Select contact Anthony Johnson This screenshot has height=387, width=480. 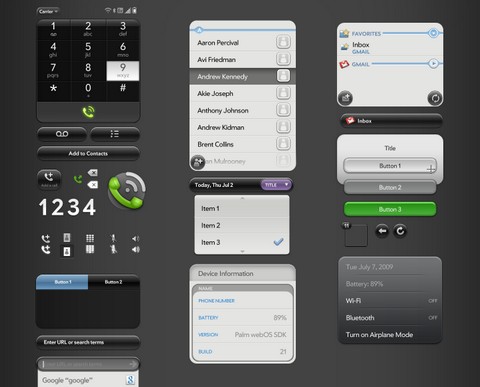[x=242, y=110]
